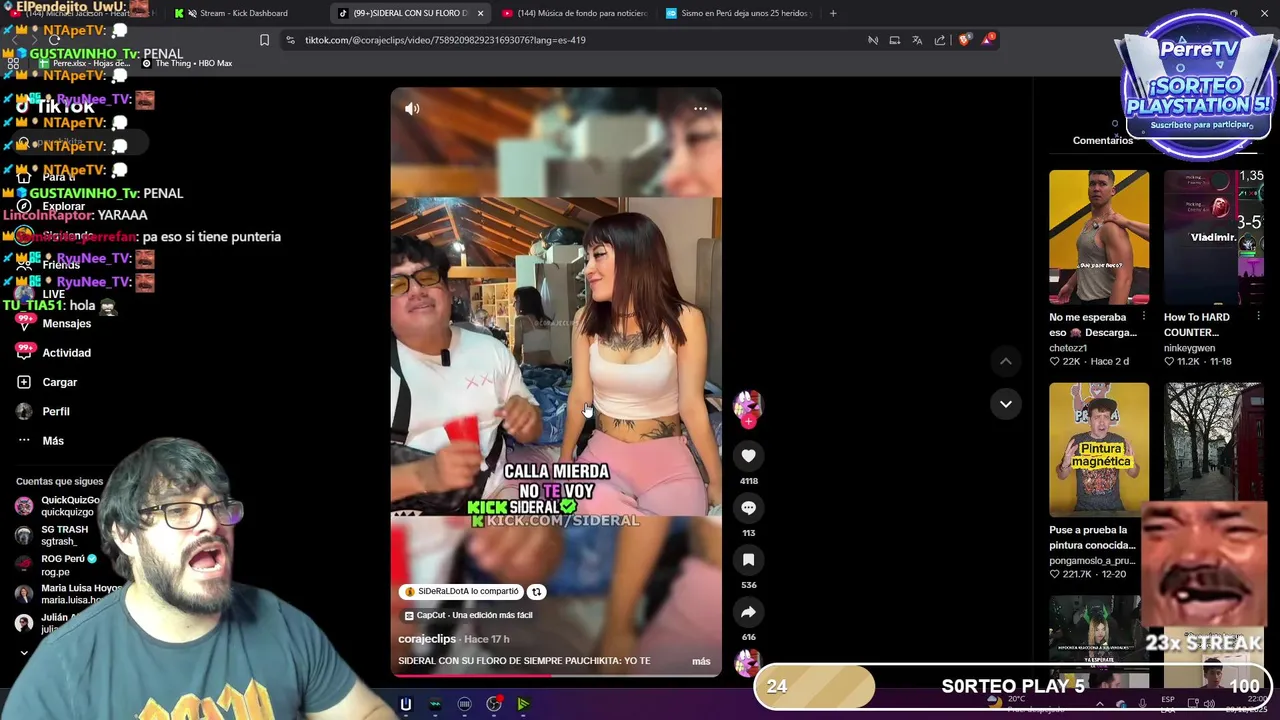
Task: Show hidden tray icons with the taskbar chevron
Action: coord(1099,704)
